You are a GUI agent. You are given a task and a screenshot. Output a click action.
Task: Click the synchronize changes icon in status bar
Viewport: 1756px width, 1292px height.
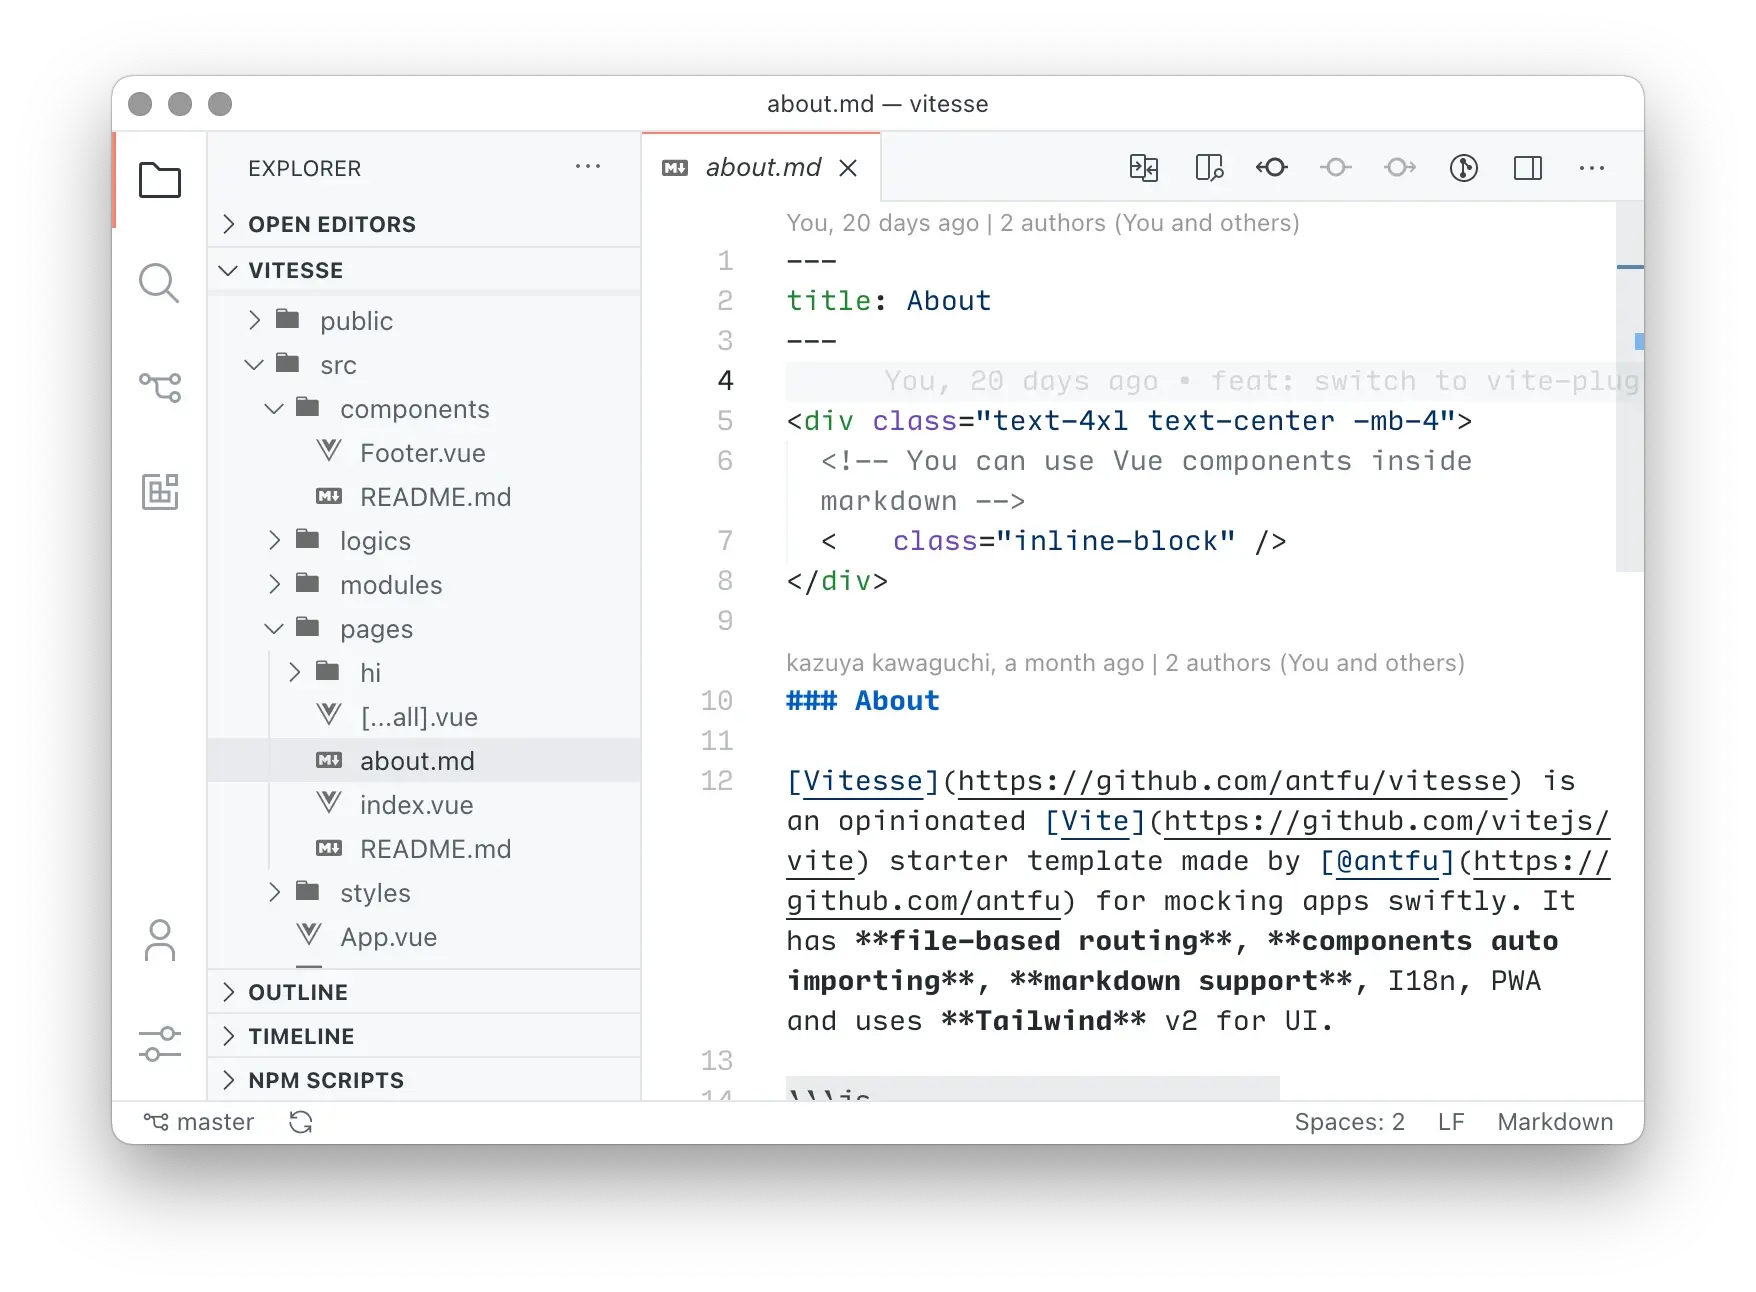click(301, 1122)
